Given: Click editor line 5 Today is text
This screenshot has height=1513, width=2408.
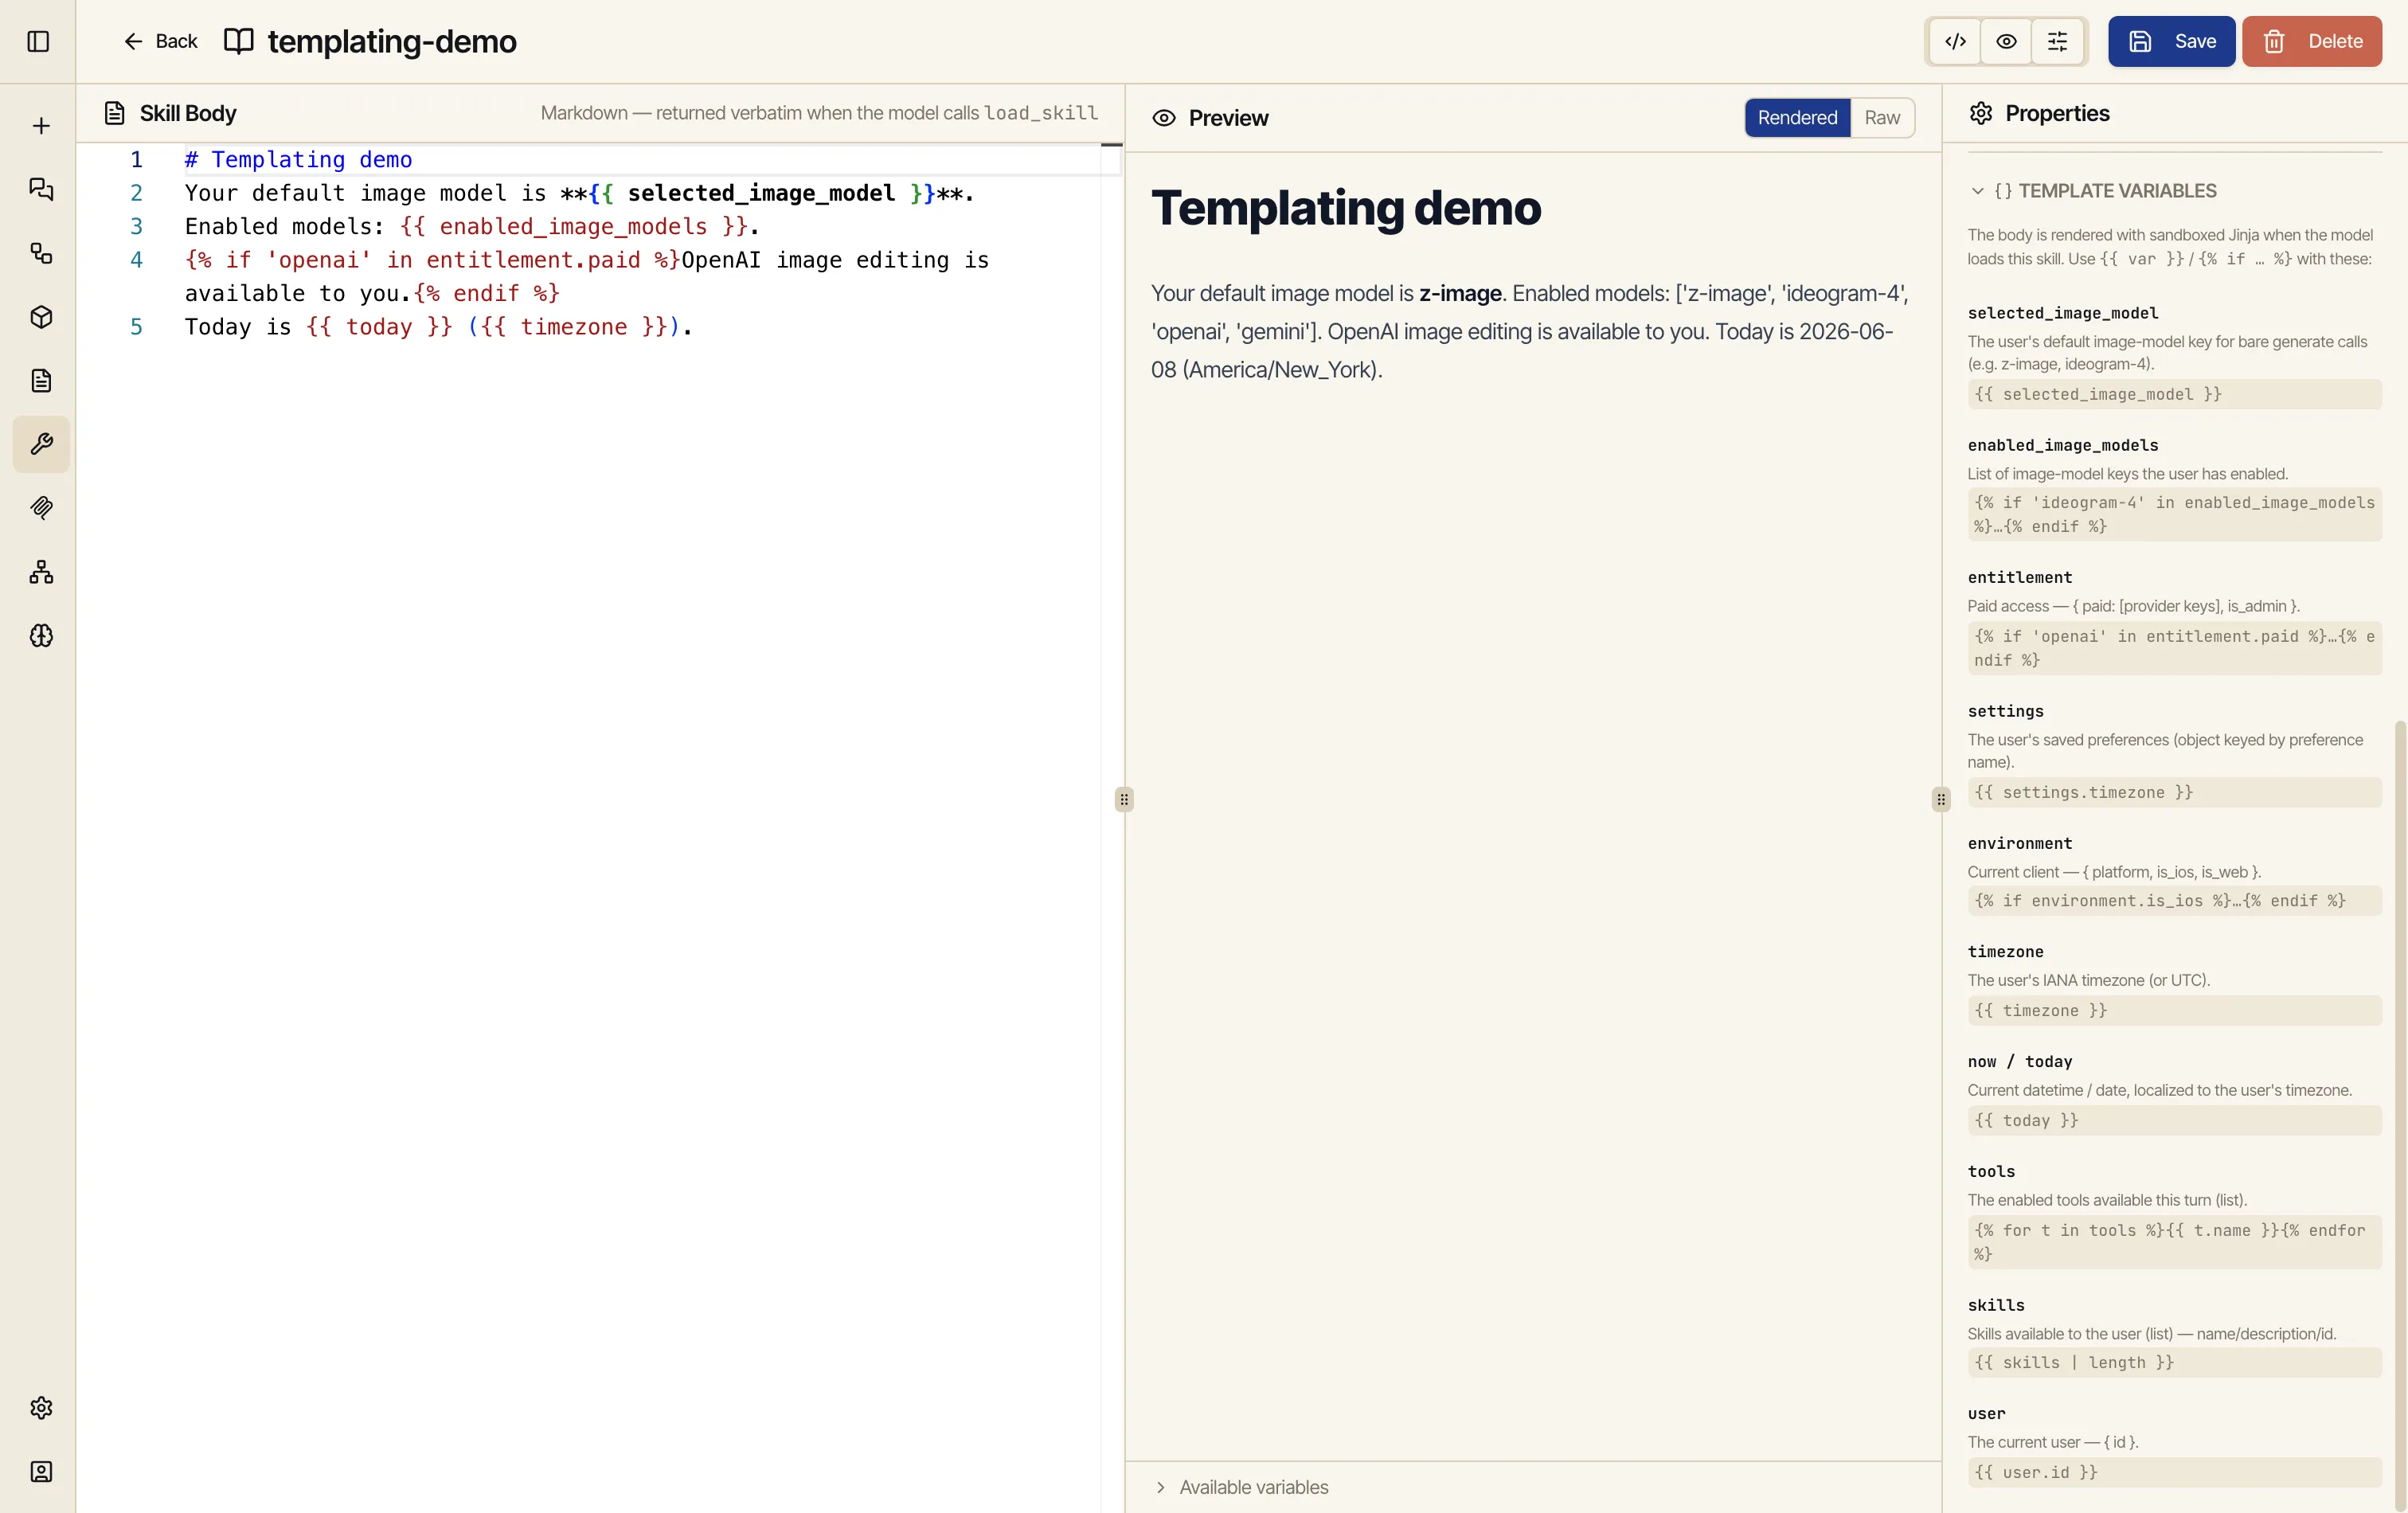Looking at the screenshot, I should [438, 326].
